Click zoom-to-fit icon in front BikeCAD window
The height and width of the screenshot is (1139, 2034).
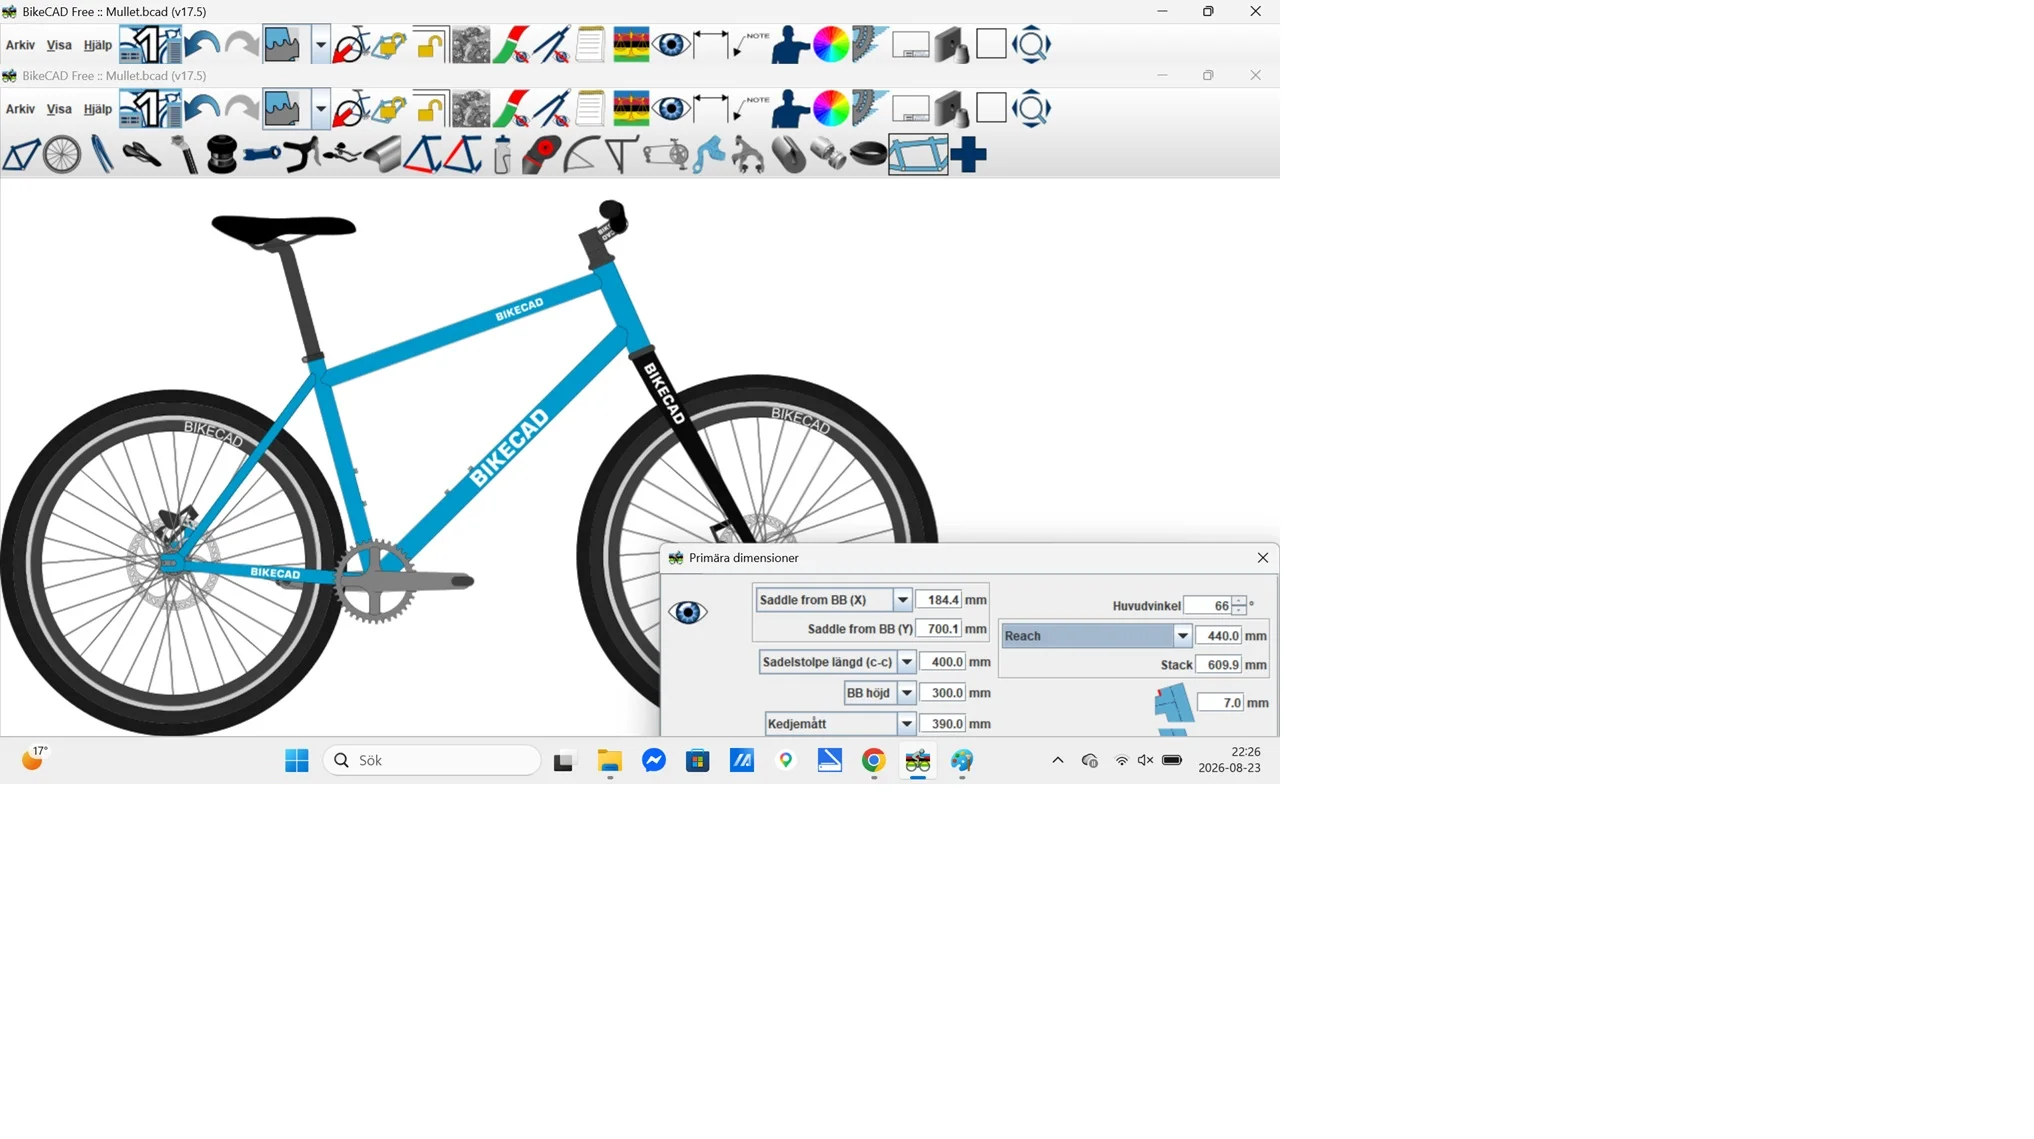tap(1031, 109)
